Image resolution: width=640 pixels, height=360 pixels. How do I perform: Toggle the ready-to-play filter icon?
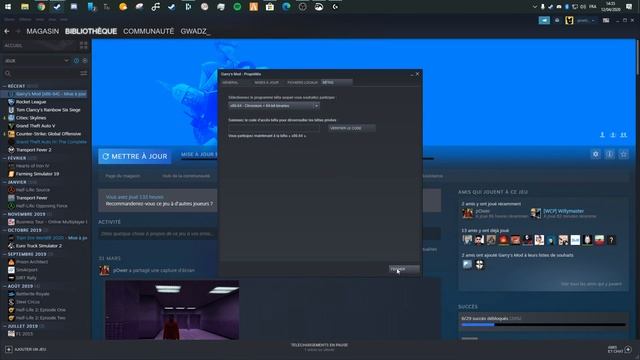84,60
